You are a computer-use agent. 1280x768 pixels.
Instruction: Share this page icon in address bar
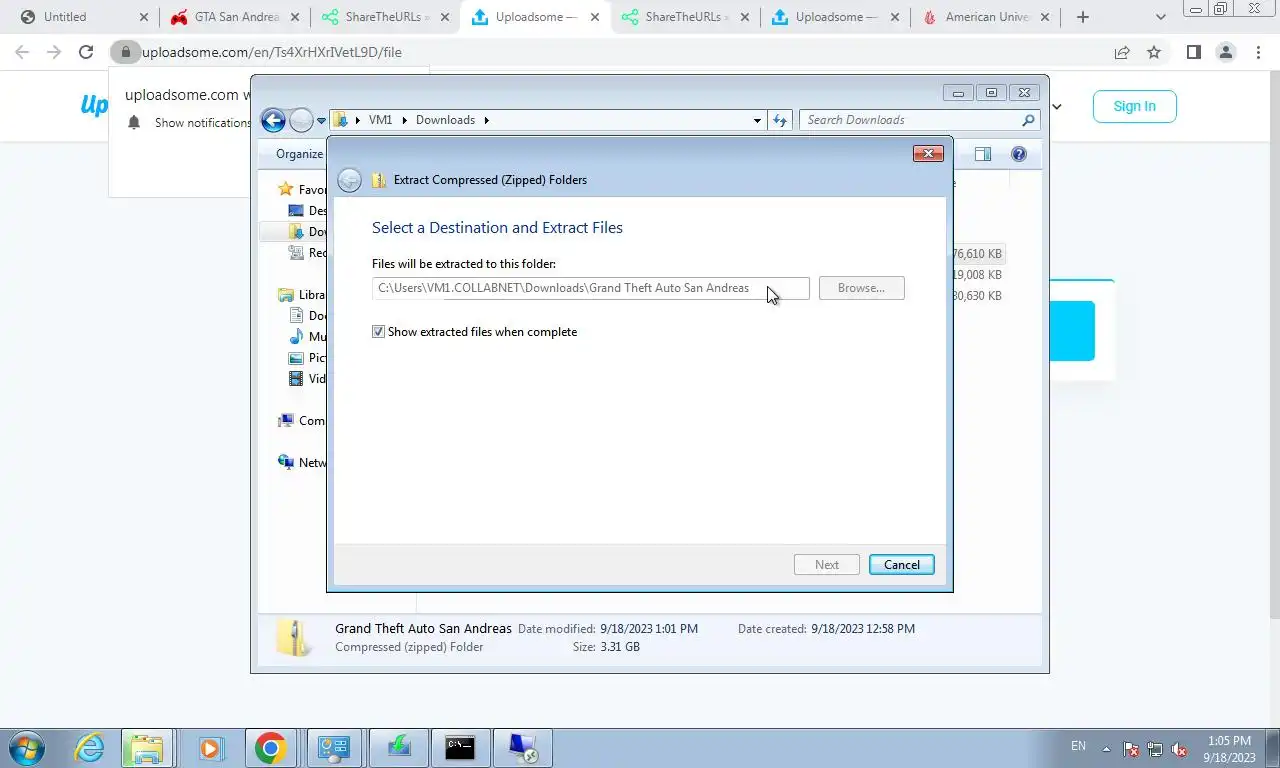[1122, 52]
